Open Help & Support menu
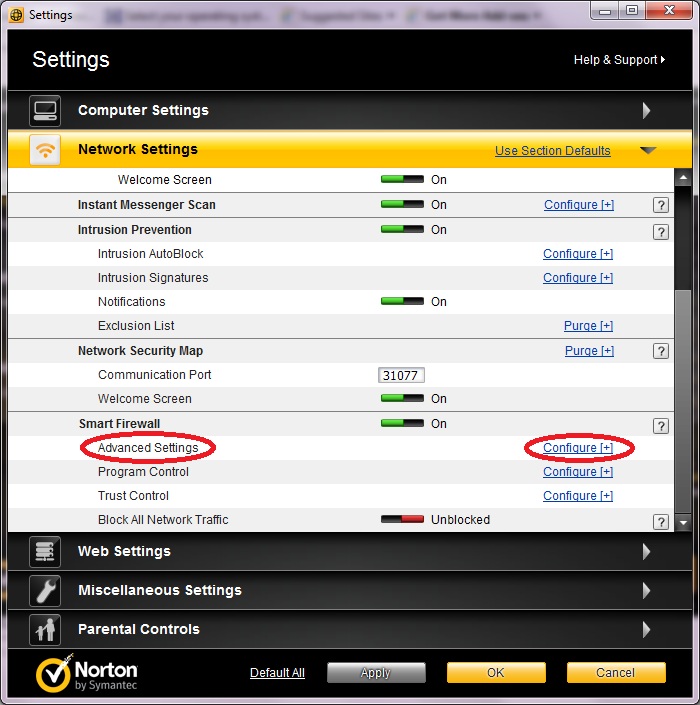Viewport: 700px width, 705px height. 619,60
